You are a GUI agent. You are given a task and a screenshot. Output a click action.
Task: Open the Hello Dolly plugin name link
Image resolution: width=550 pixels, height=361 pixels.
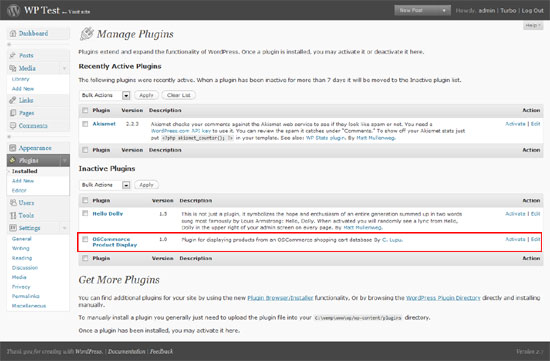[x=108, y=214]
